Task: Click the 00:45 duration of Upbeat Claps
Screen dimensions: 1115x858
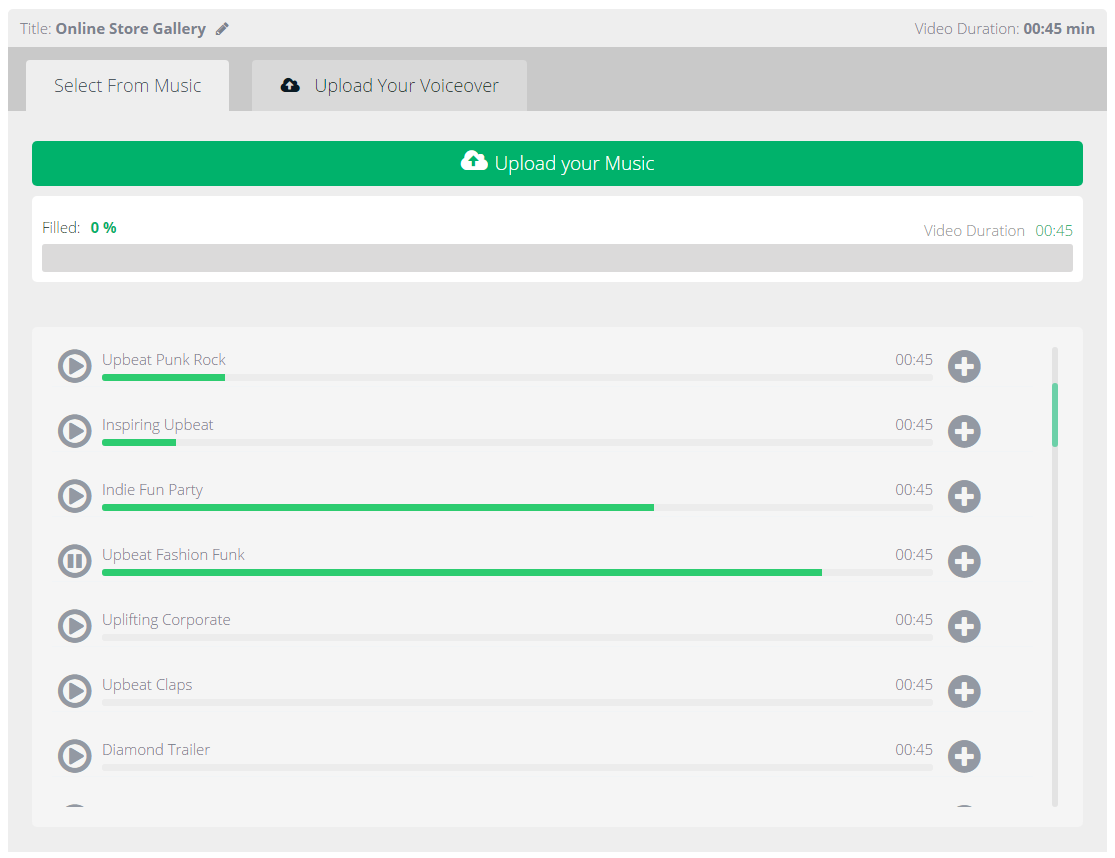Action: click(x=914, y=685)
